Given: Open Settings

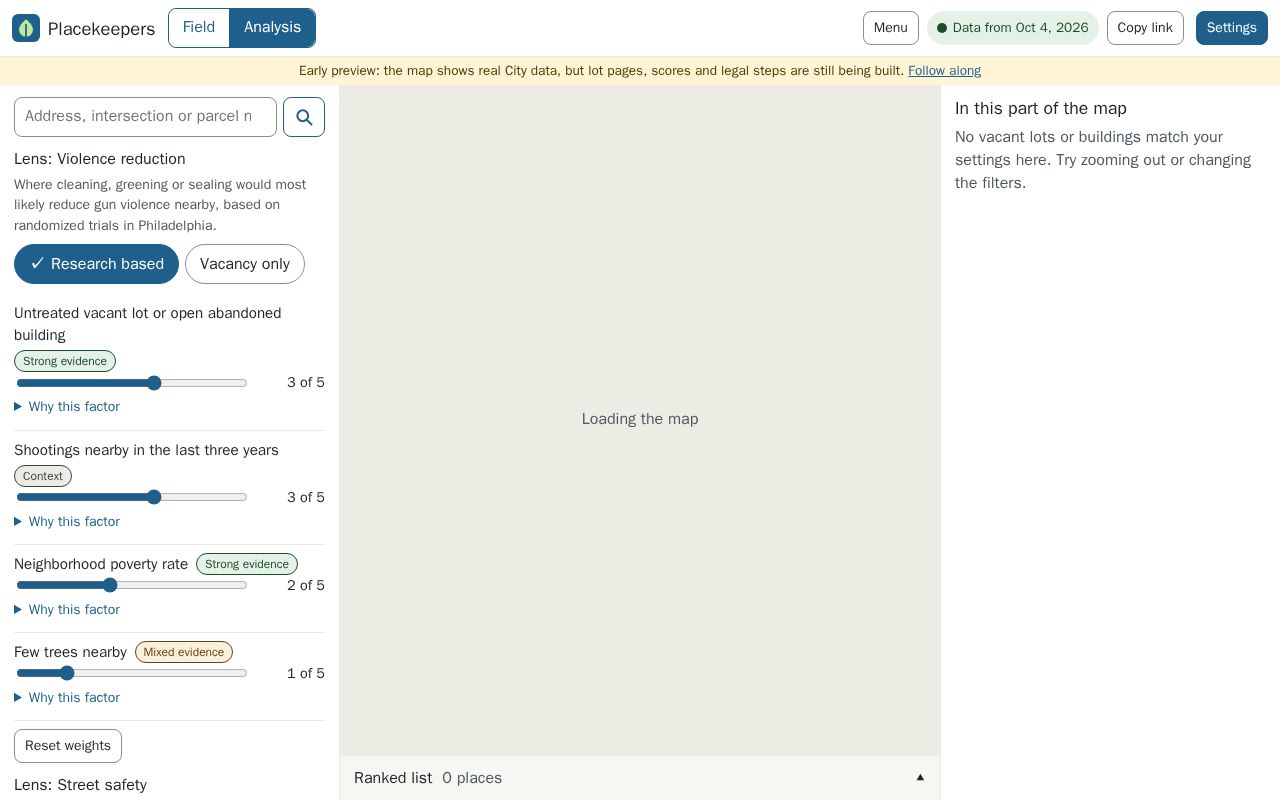Looking at the screenshot, I should pos(1232,28).
